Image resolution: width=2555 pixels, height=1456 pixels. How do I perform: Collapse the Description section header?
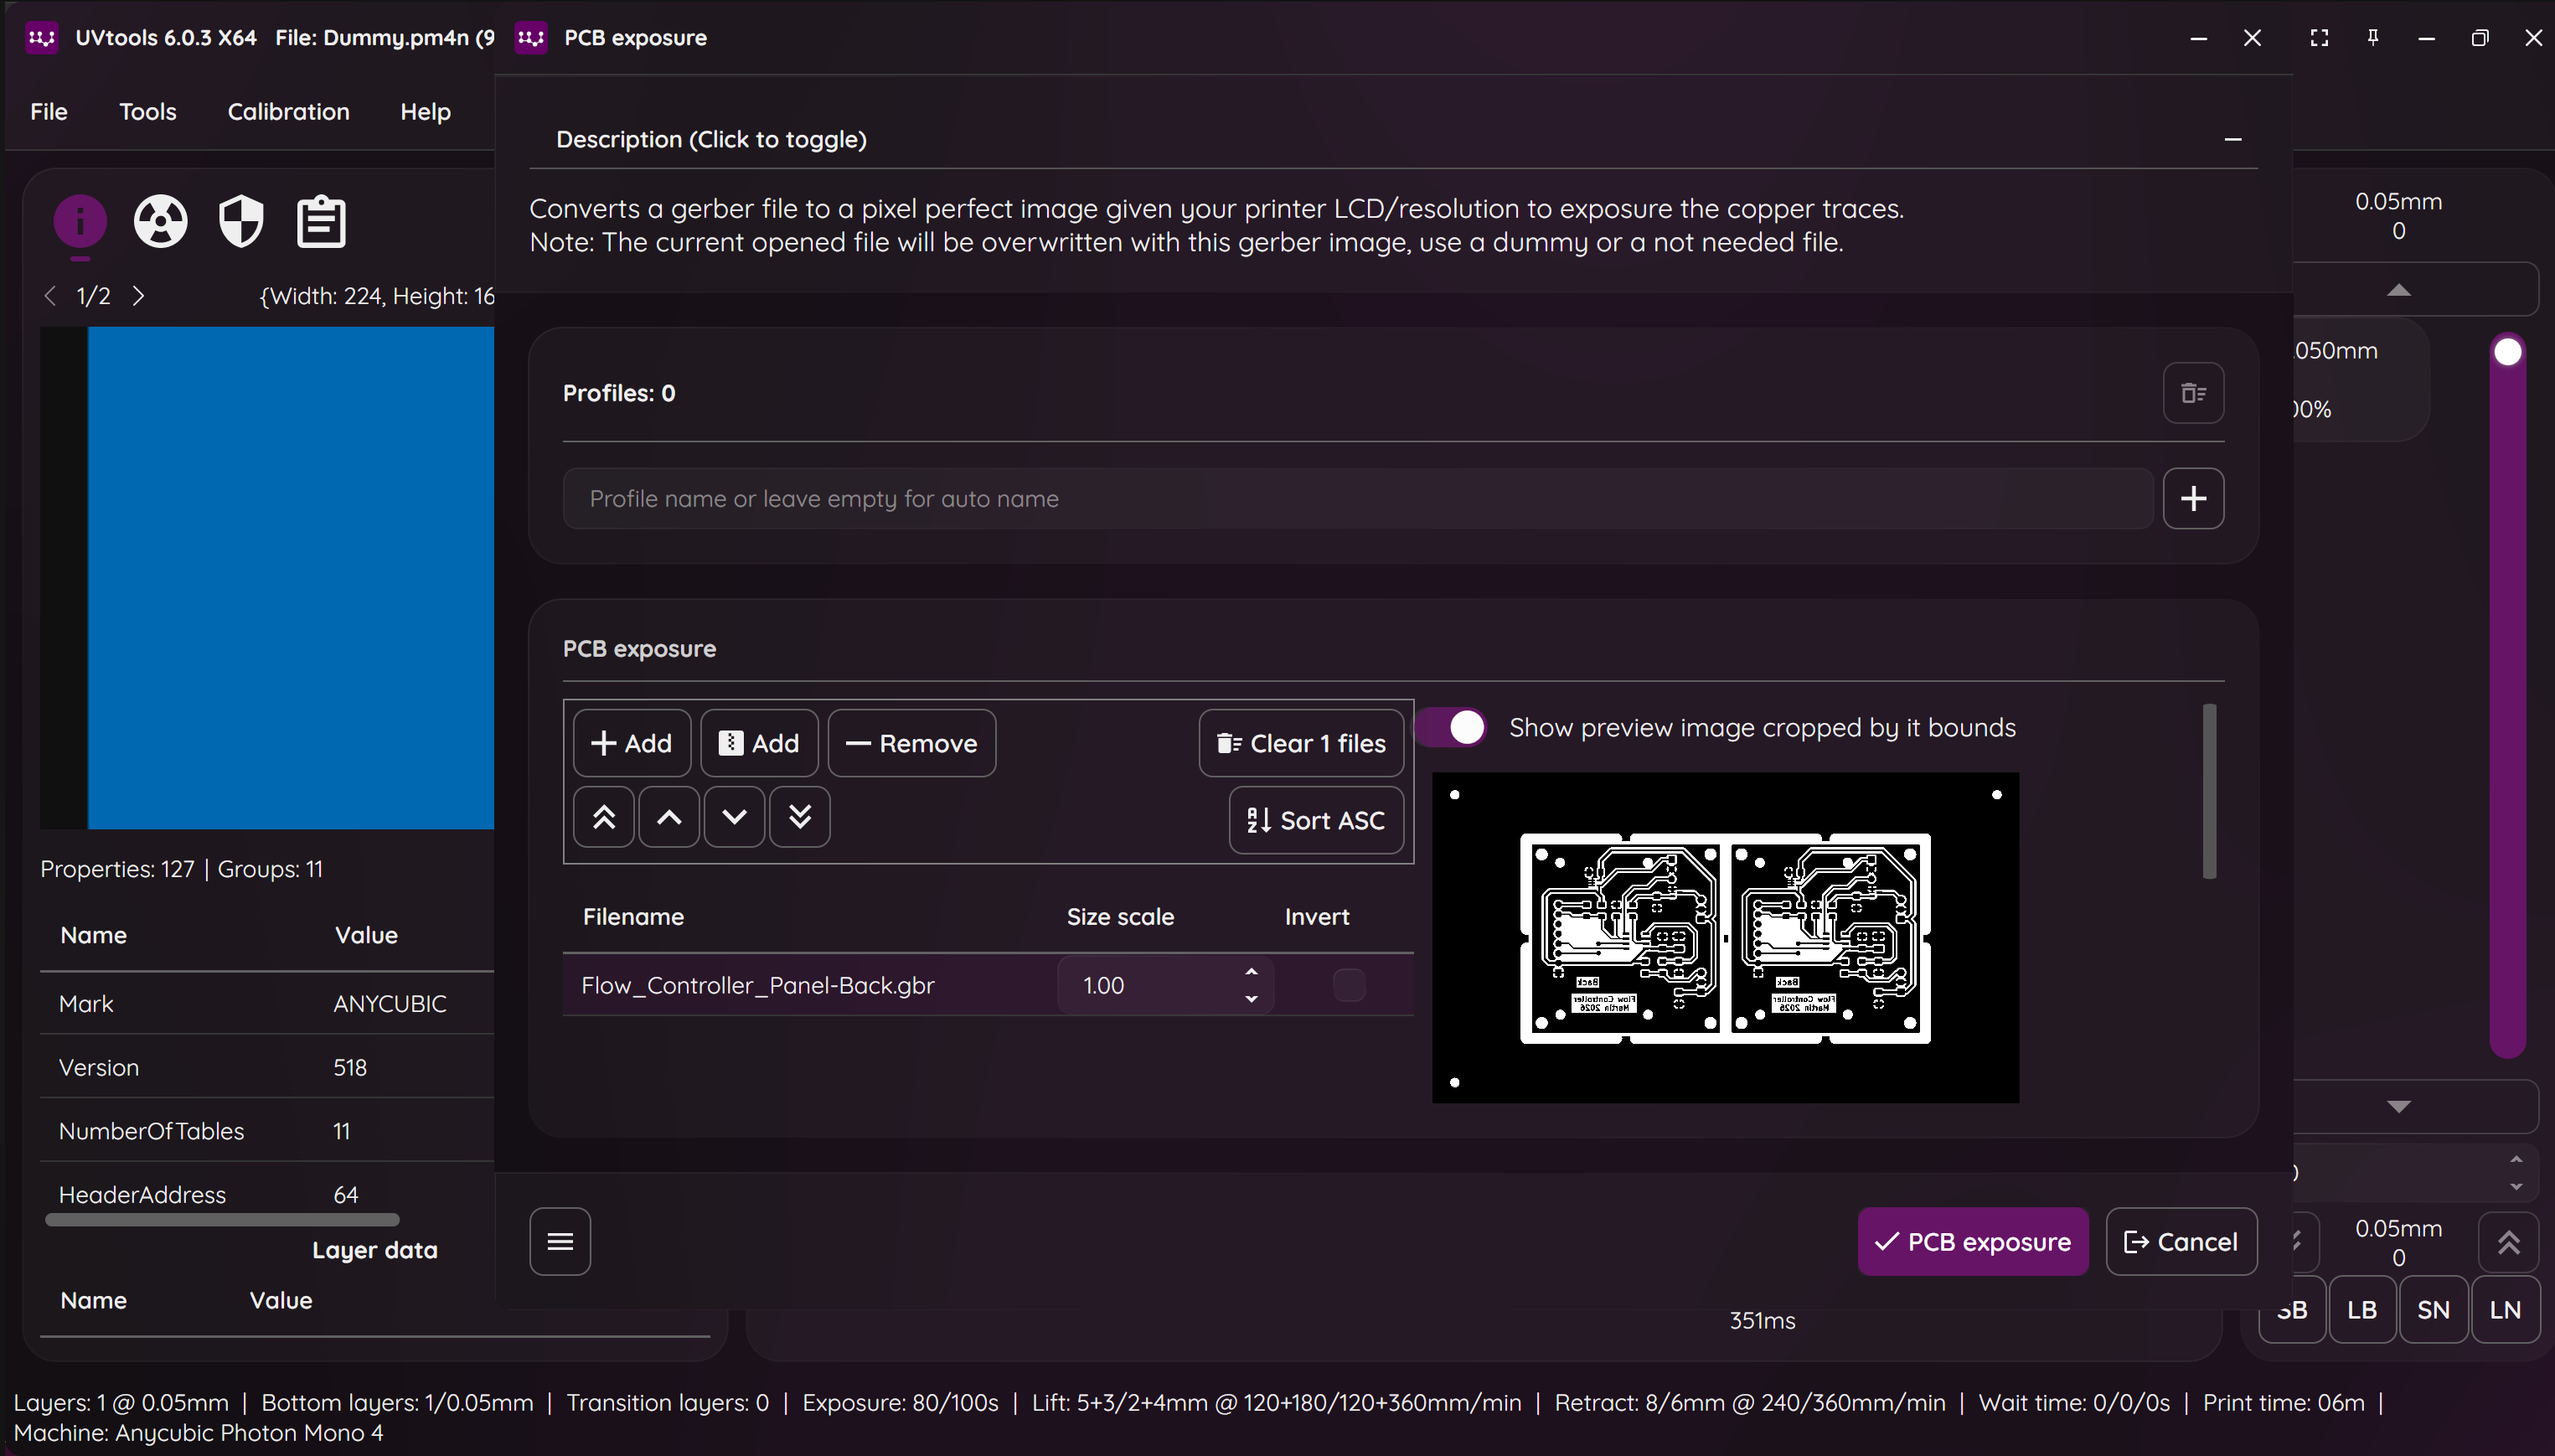[x=1393, y=139]
